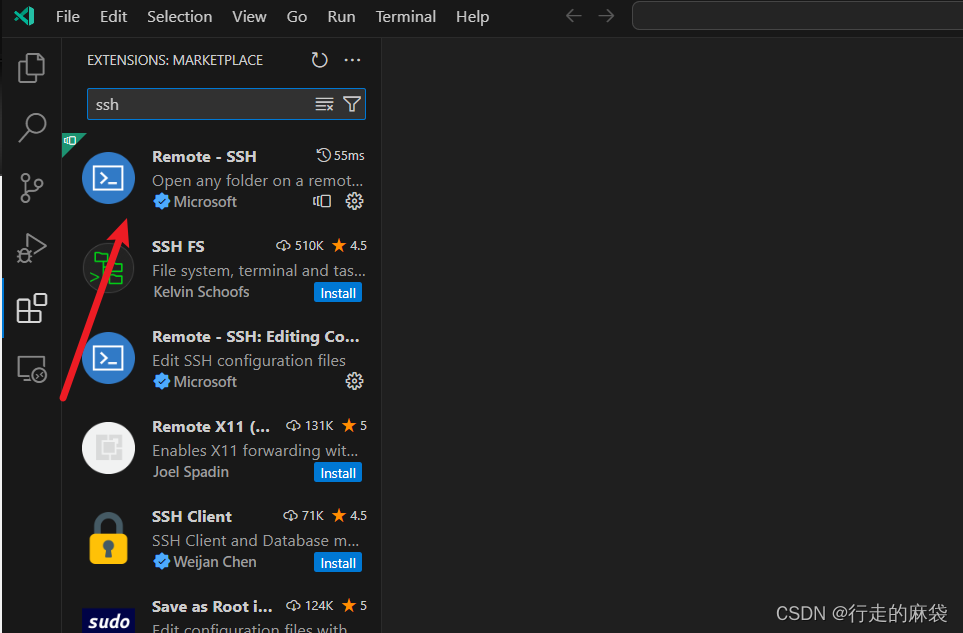Image resolution: width=963 pixels, height=633 pixels.
Task: Open SSH FS extension icon
Action: point(109,268)
